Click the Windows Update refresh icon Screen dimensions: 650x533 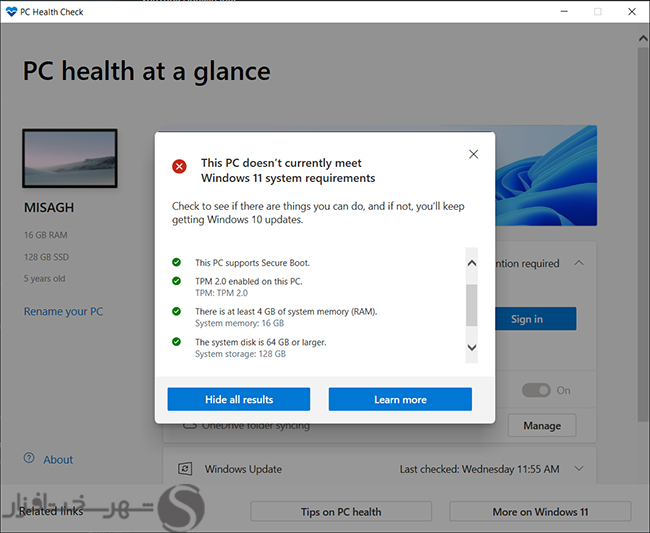185,469
